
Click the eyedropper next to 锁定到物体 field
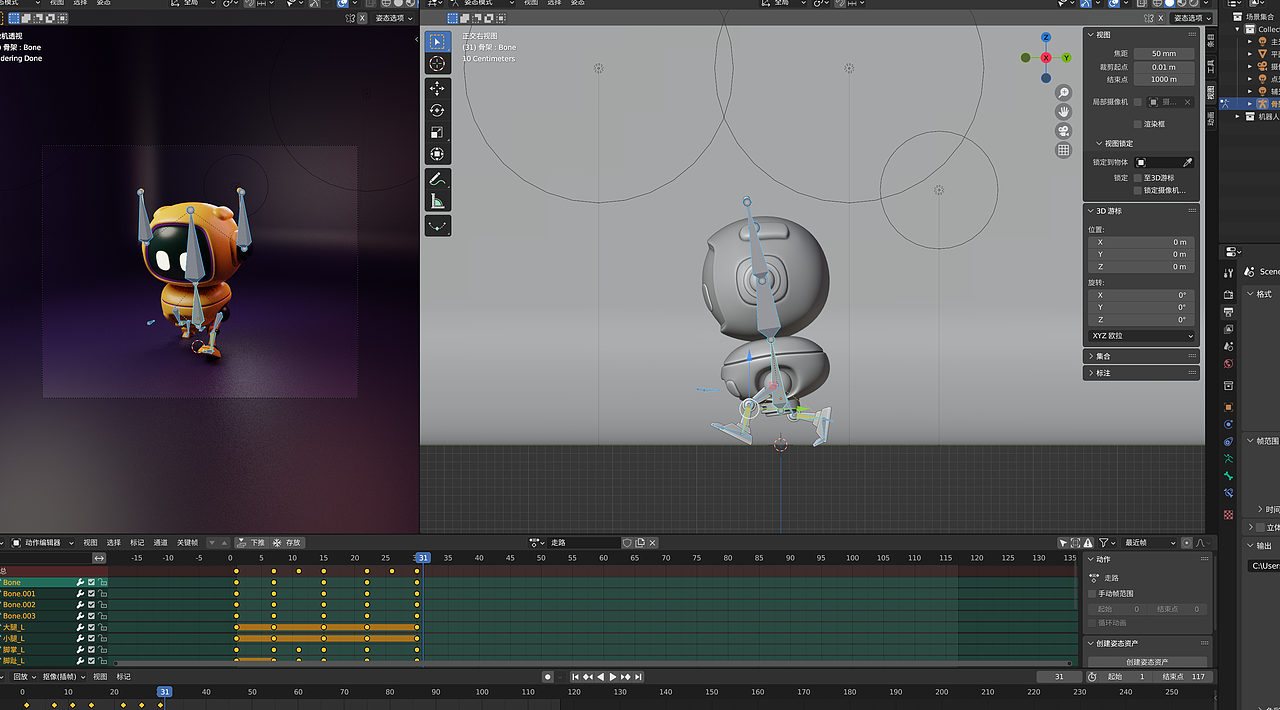pos(1187,162)
